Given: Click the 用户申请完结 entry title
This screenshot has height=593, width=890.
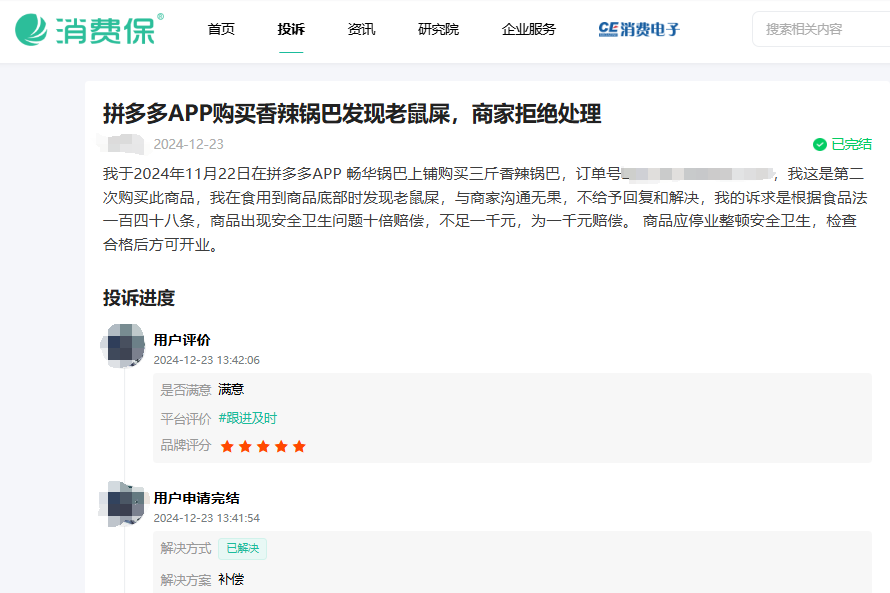Looking at the screenshot, I should 196,498.
